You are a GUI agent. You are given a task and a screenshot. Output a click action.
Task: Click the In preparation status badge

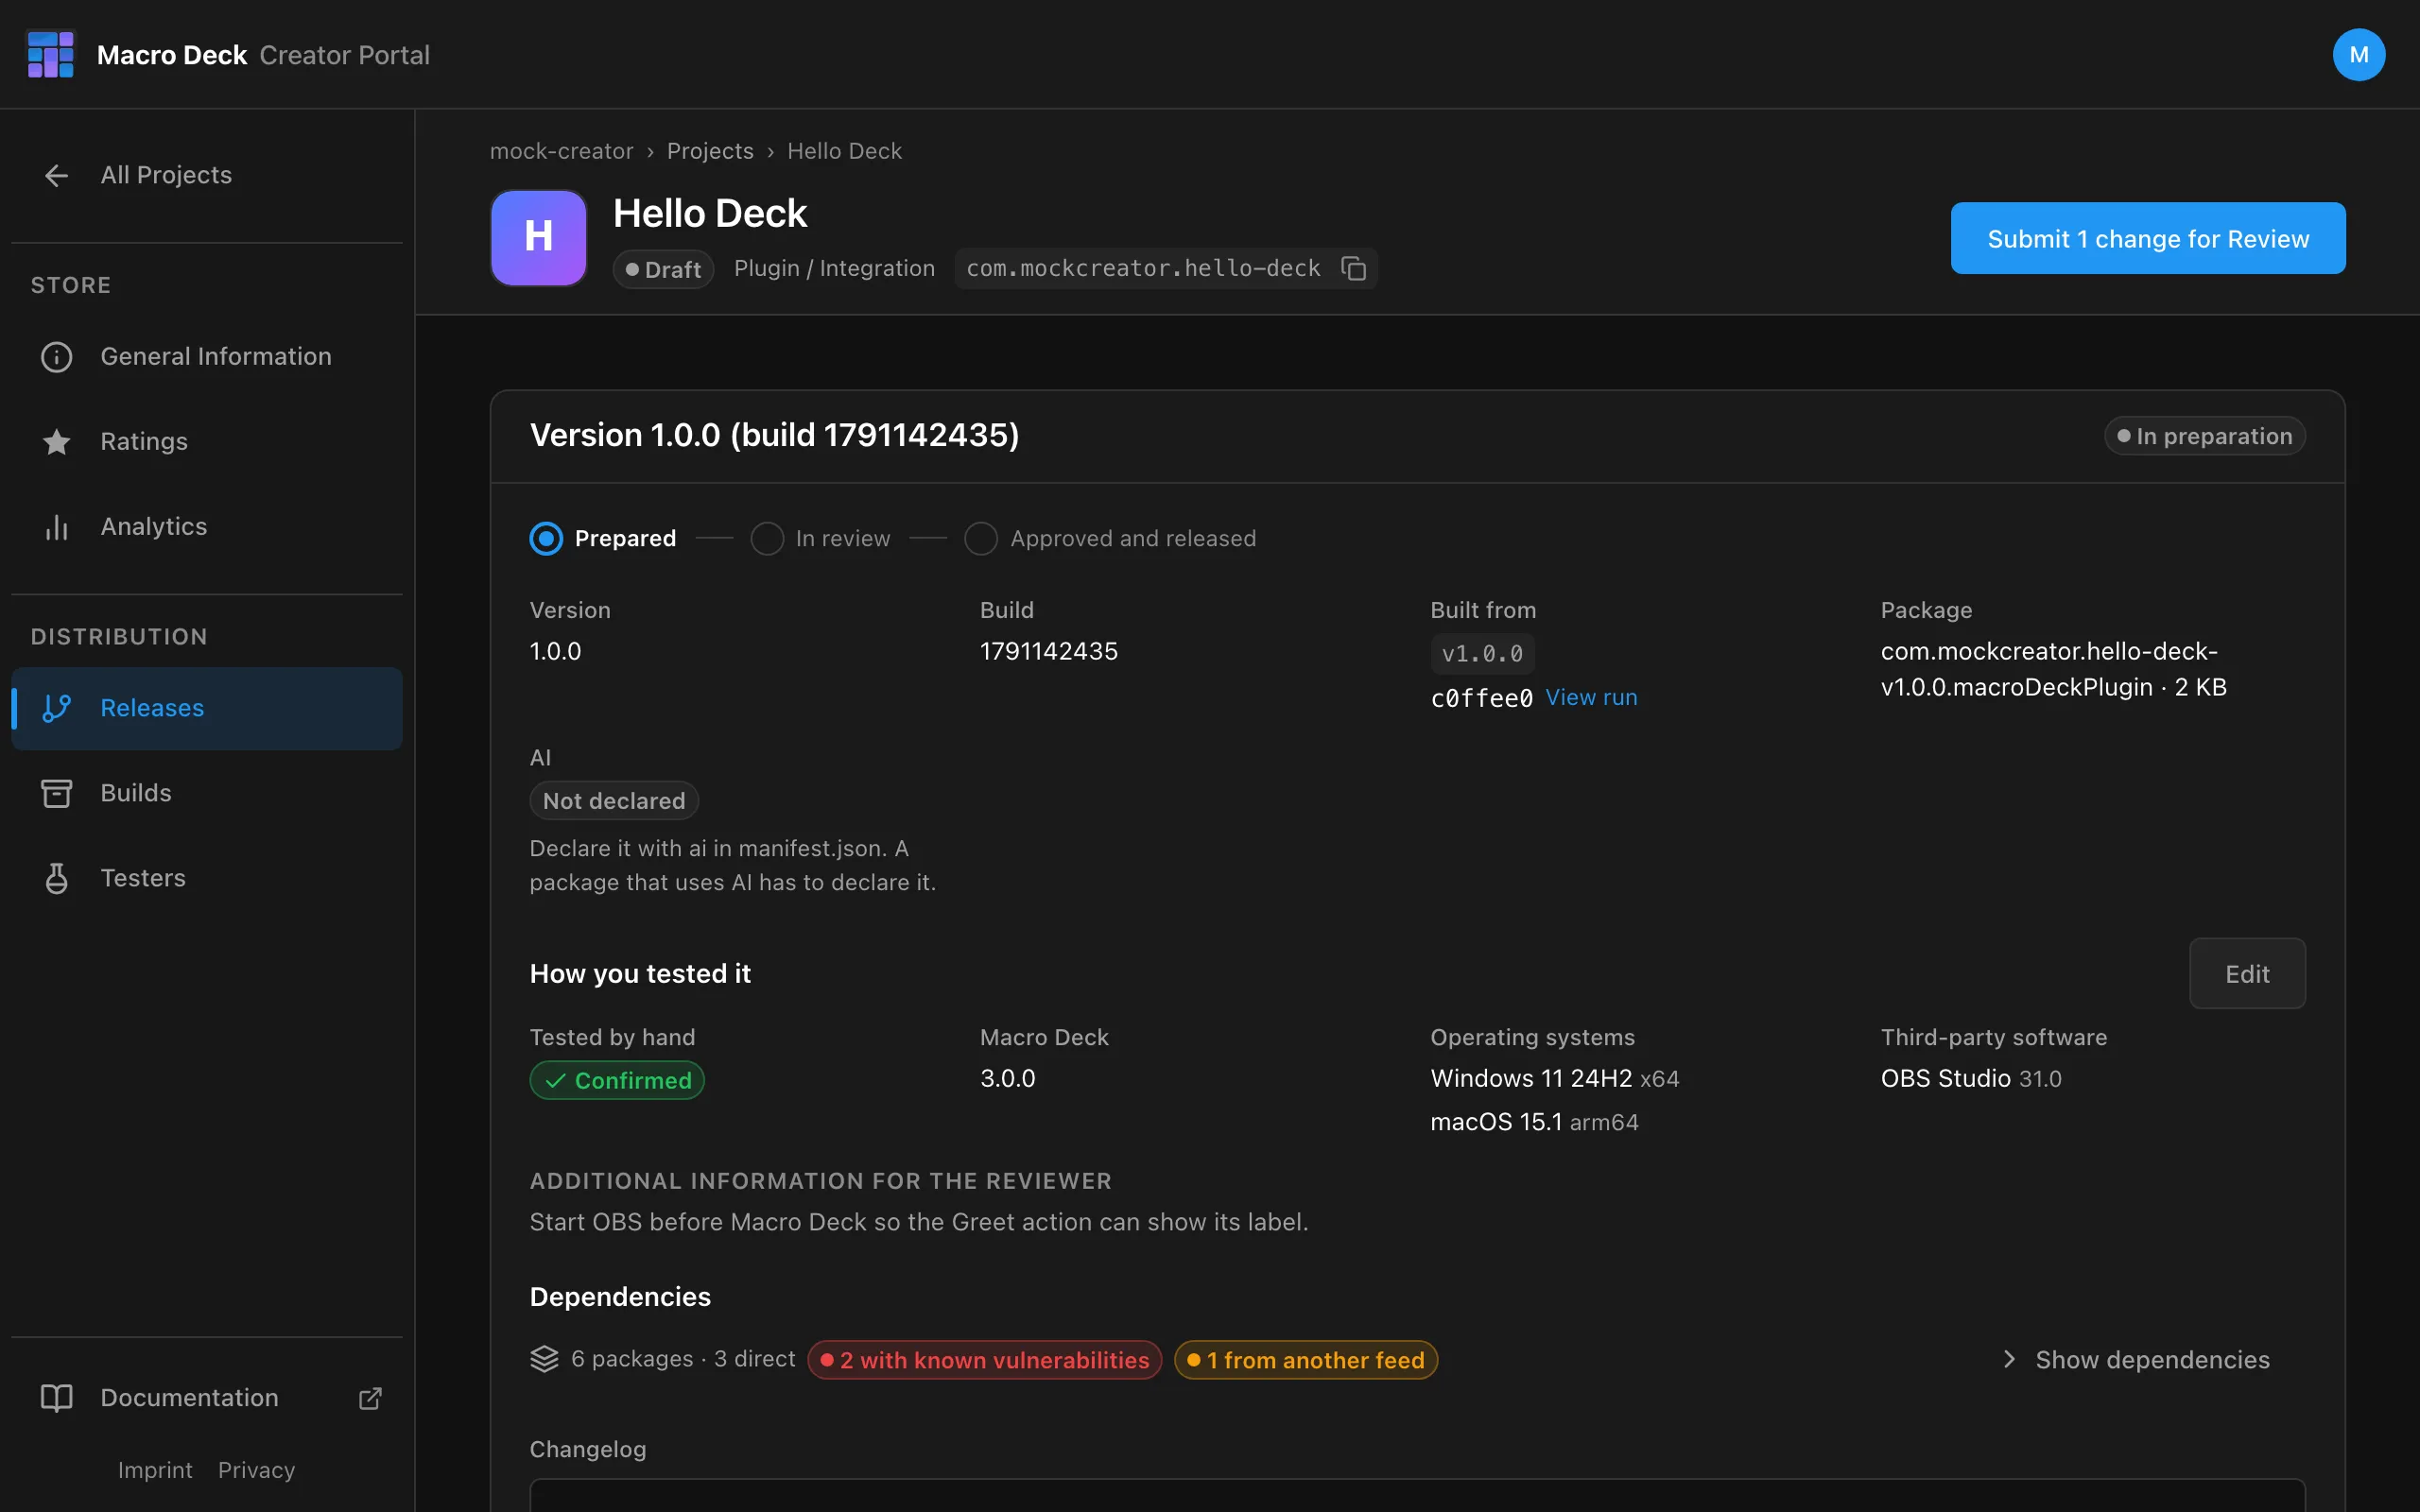[x=2205, y=436]
